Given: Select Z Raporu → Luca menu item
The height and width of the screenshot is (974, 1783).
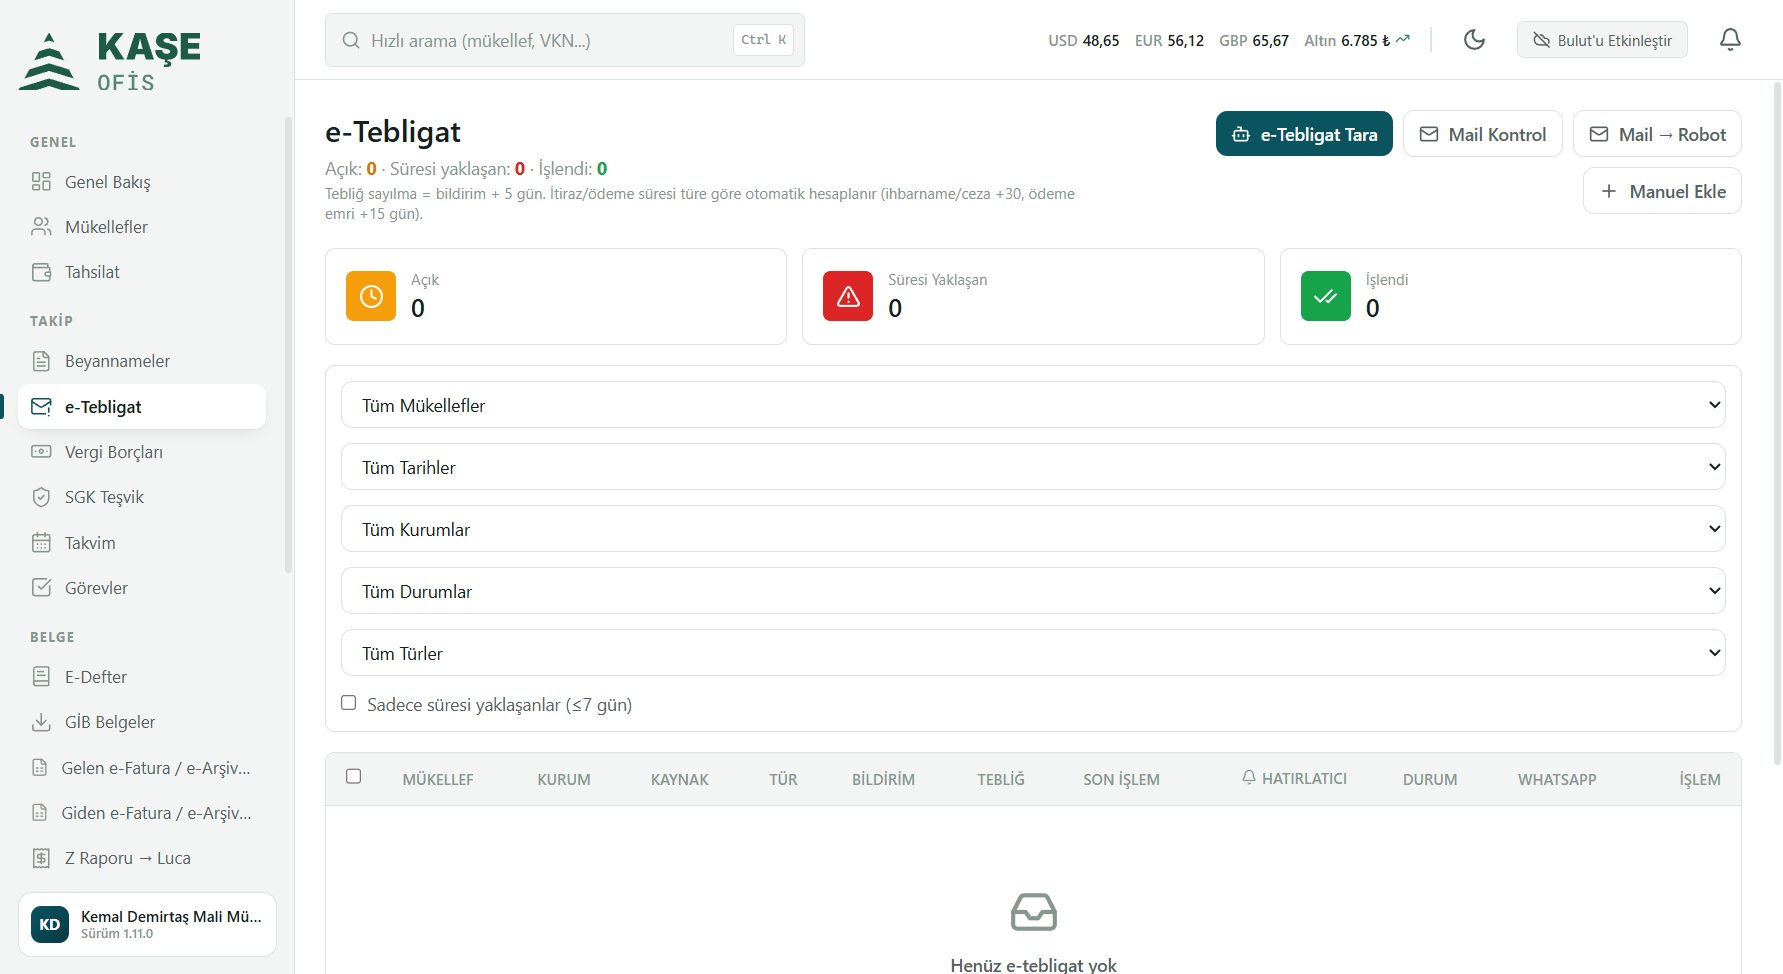Looking at the screenshot, I should coord(142,858).
